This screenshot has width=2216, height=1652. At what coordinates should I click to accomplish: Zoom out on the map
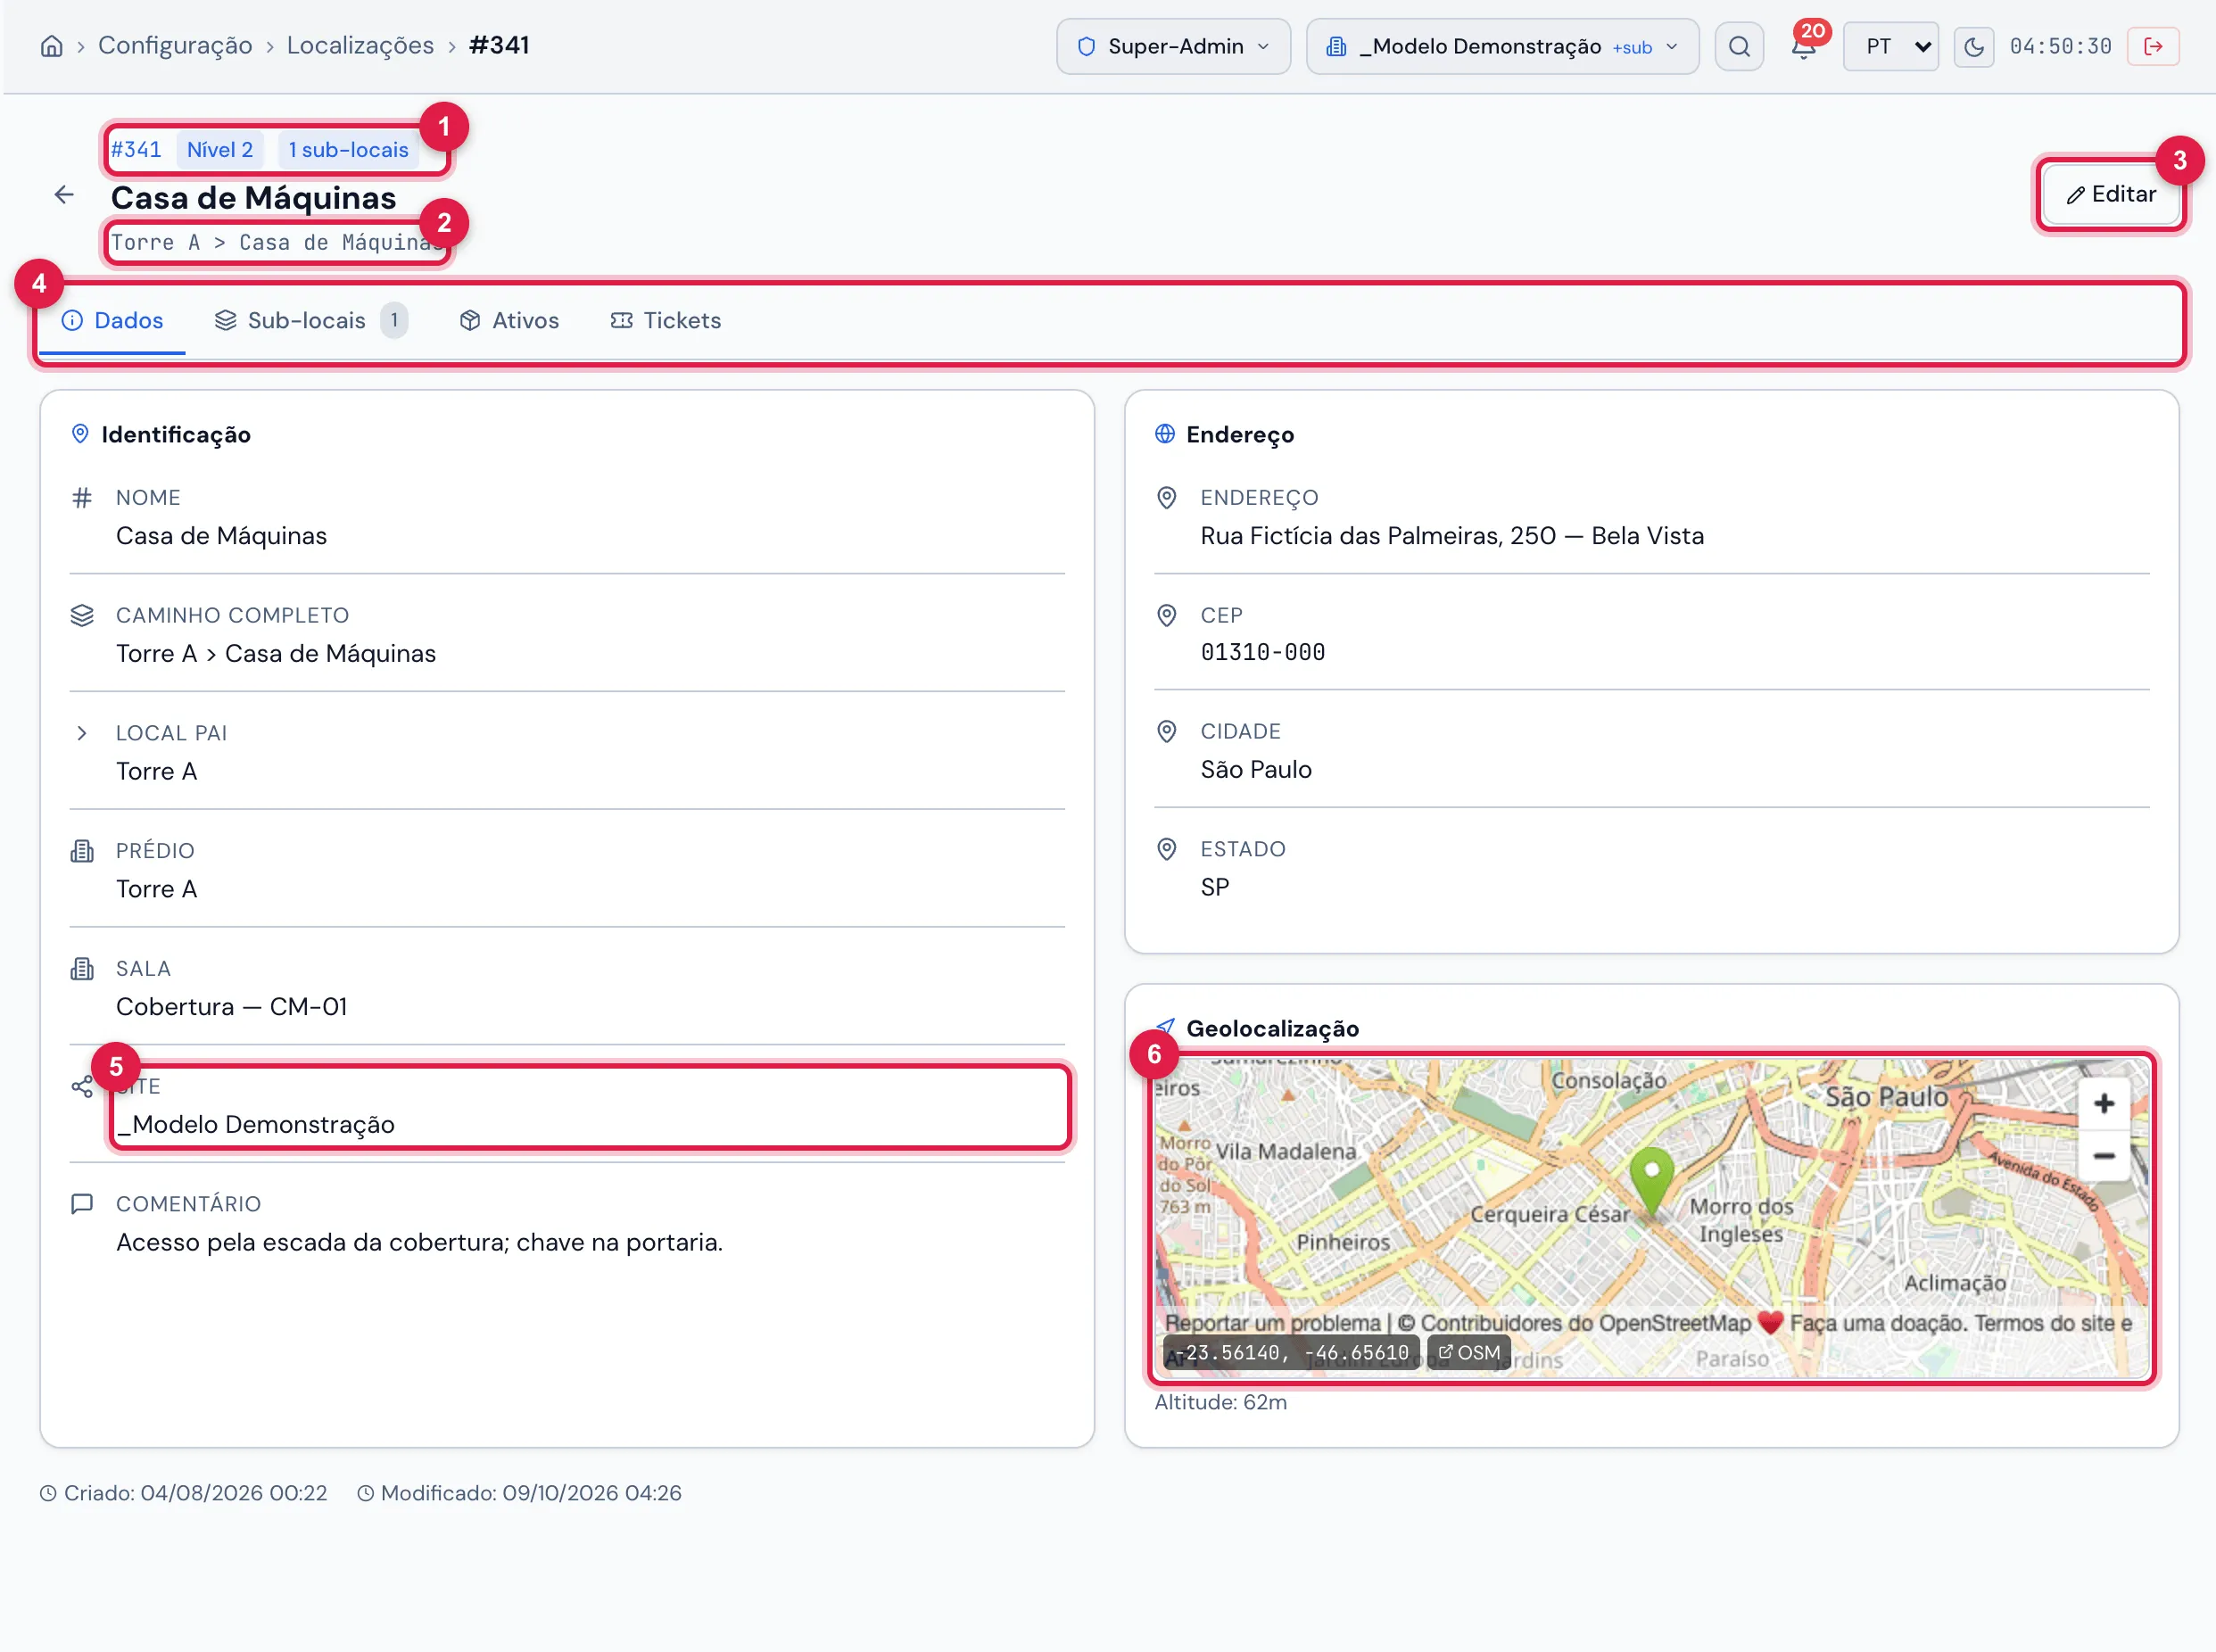(x=2104, y=1156)
